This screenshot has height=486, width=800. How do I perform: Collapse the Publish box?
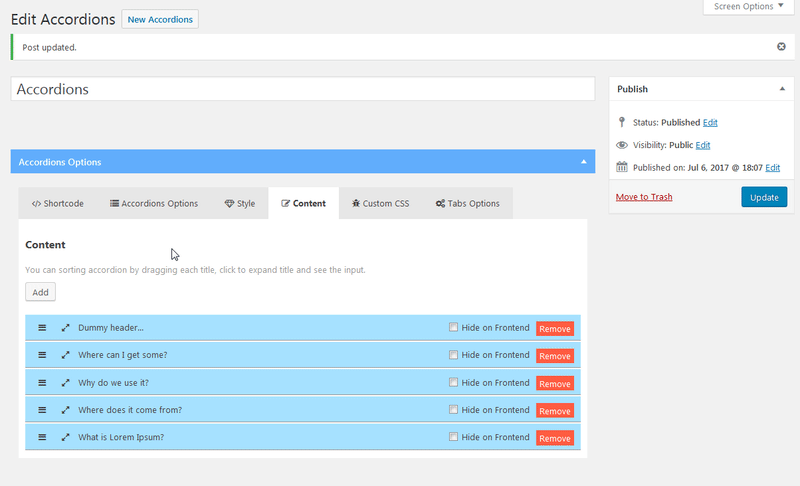pos(781,89)
